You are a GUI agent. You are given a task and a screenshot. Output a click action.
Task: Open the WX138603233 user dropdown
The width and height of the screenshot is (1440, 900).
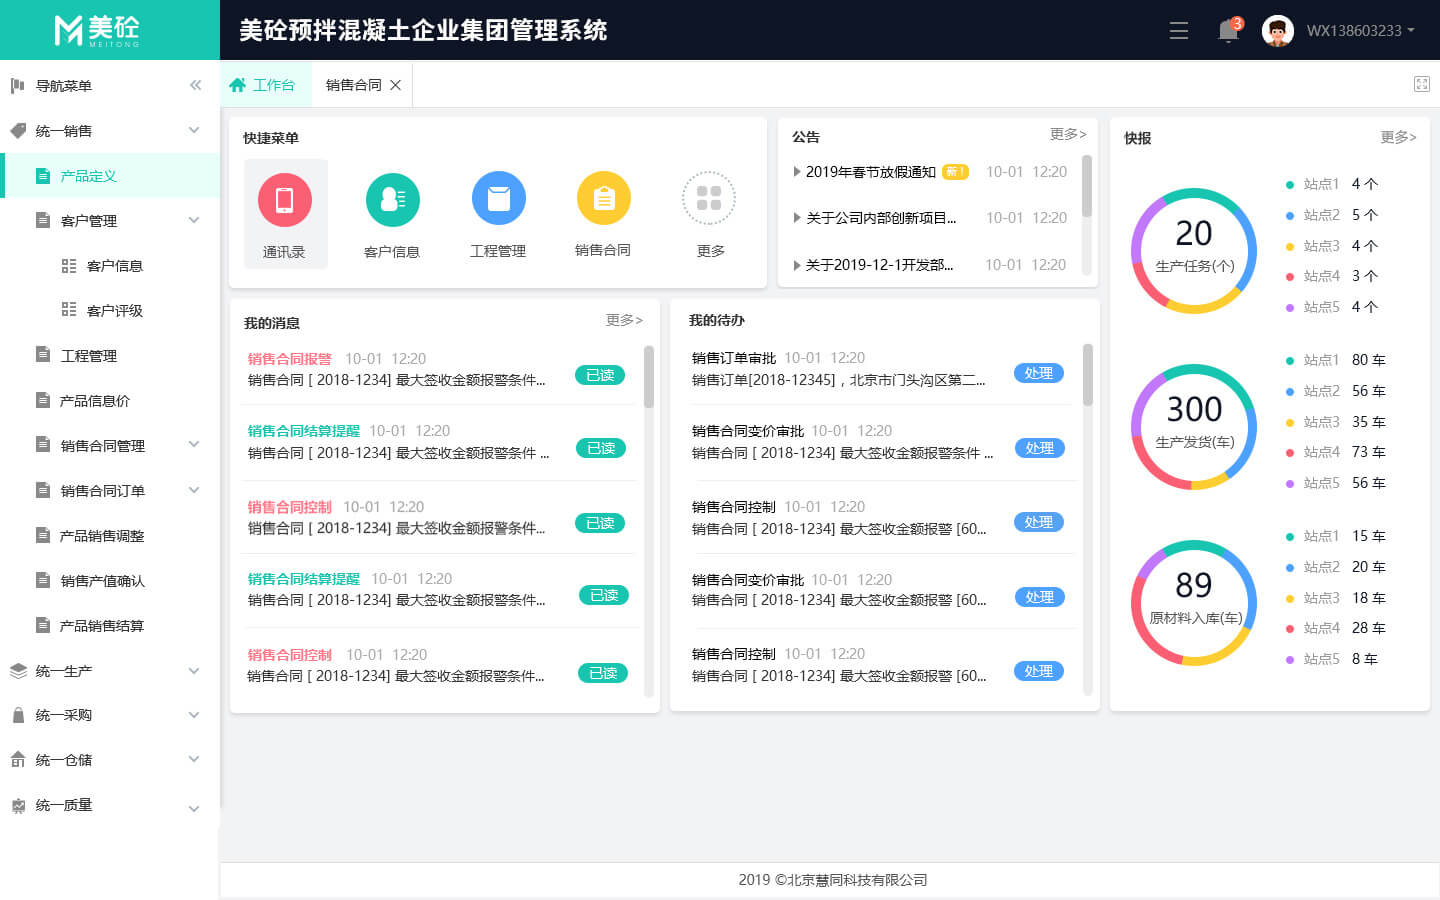1360,31
